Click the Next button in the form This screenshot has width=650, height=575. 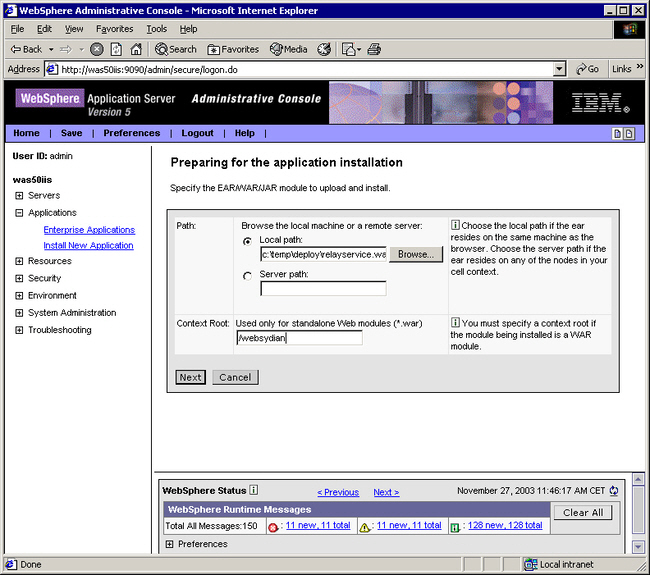[x=190, y=377]
